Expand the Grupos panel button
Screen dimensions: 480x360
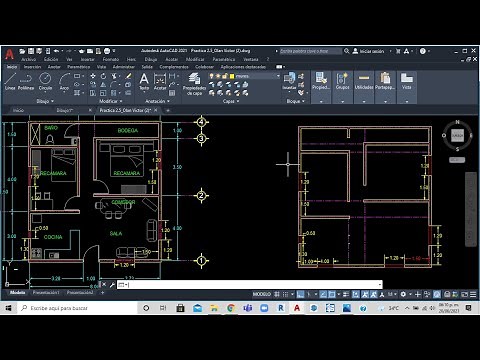(342, 87)
